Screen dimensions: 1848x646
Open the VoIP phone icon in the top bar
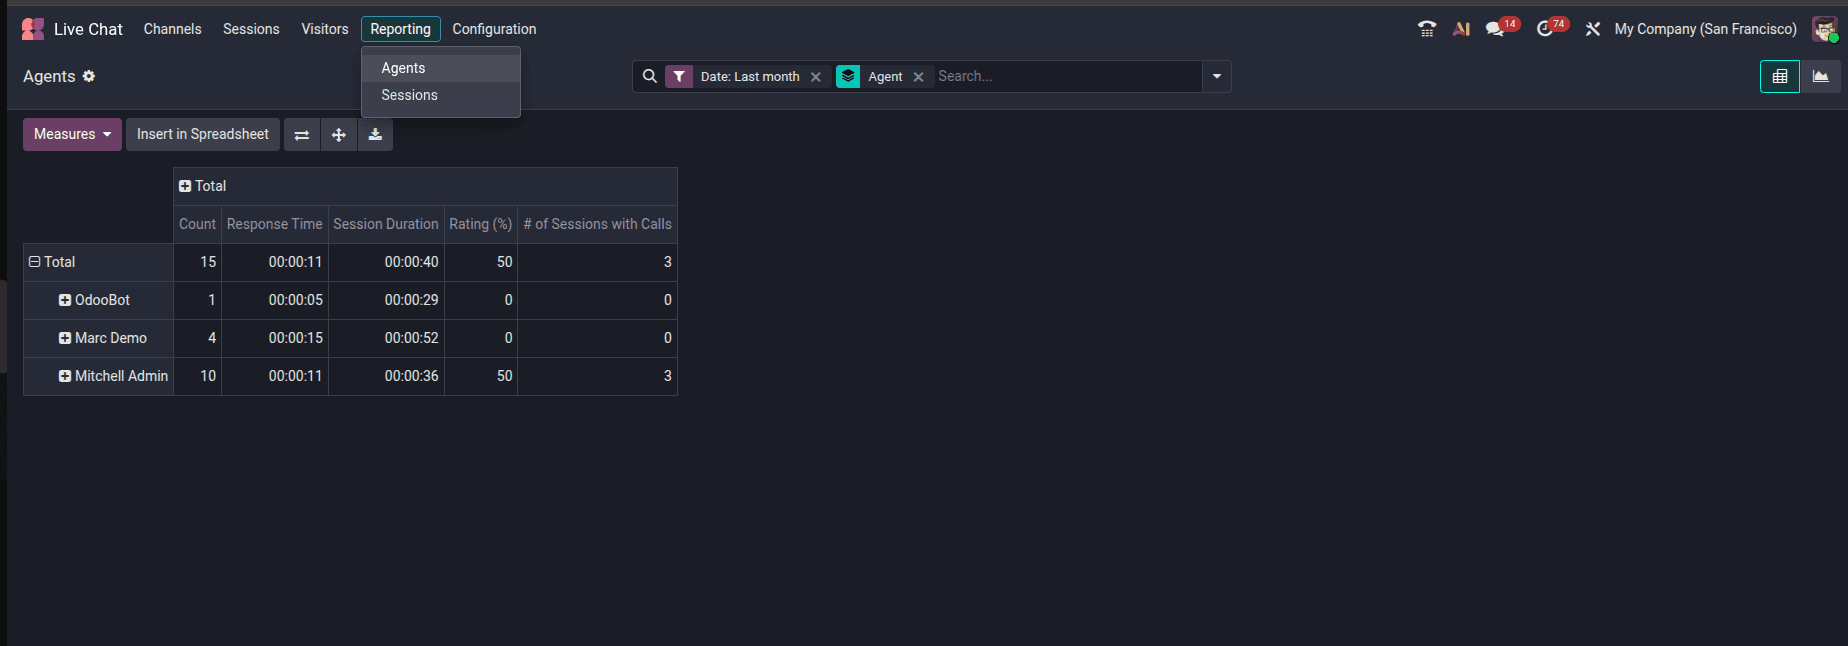(x=1427, y=29)
